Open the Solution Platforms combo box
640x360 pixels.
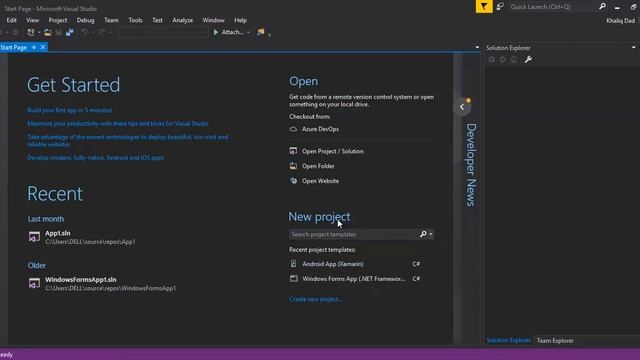(182, 32)
